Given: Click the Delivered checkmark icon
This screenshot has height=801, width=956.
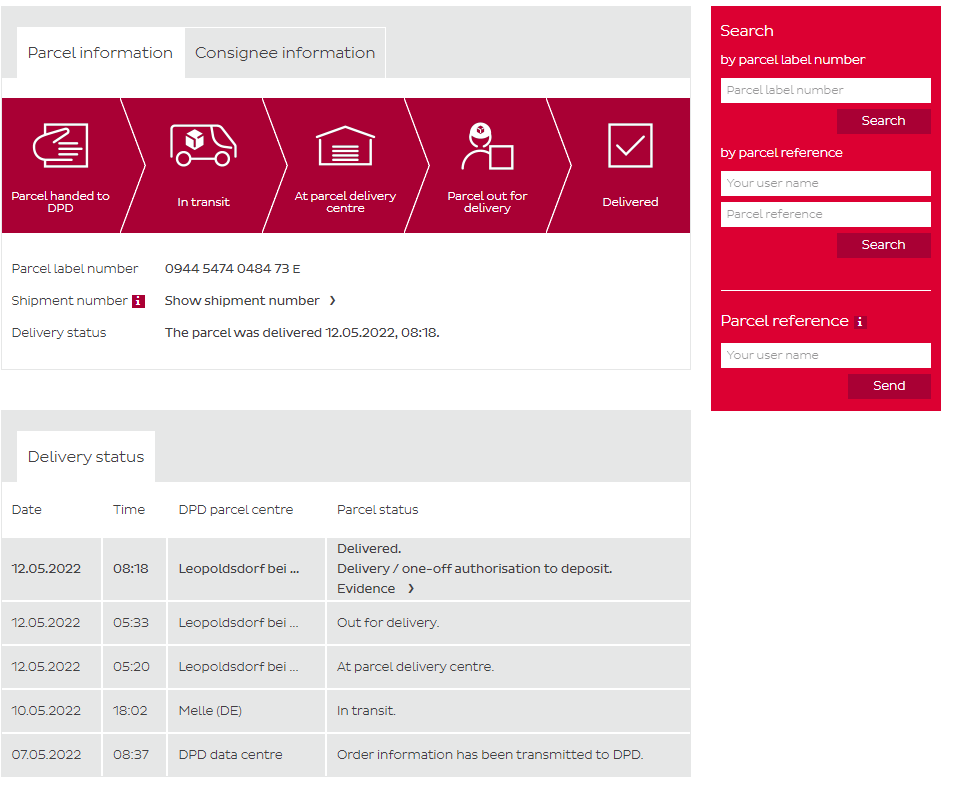Looking at the screenshot, I should (x=630, y=146).
